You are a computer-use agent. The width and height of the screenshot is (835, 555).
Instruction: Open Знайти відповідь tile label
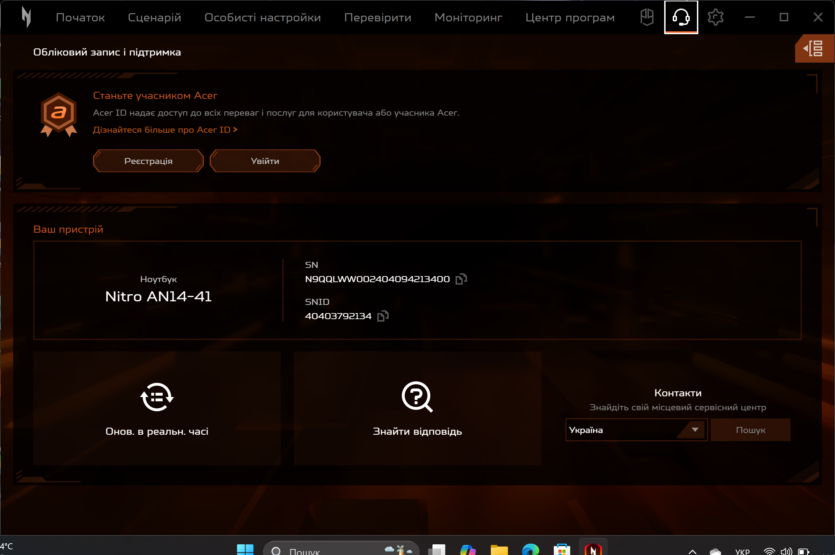(417, 431)
